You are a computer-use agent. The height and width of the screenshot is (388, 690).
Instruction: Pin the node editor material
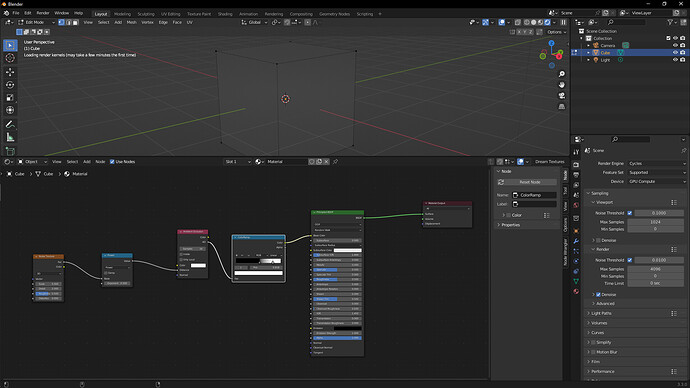[335, 162]
